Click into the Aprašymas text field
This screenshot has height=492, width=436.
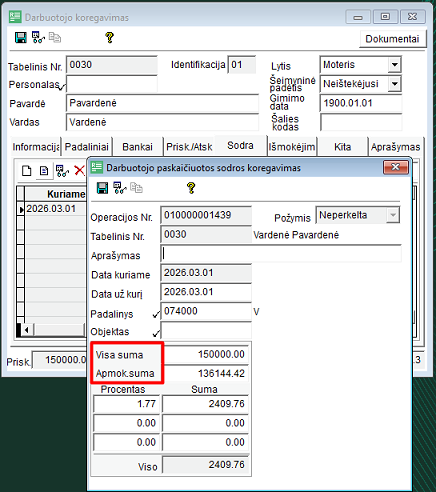281,254
